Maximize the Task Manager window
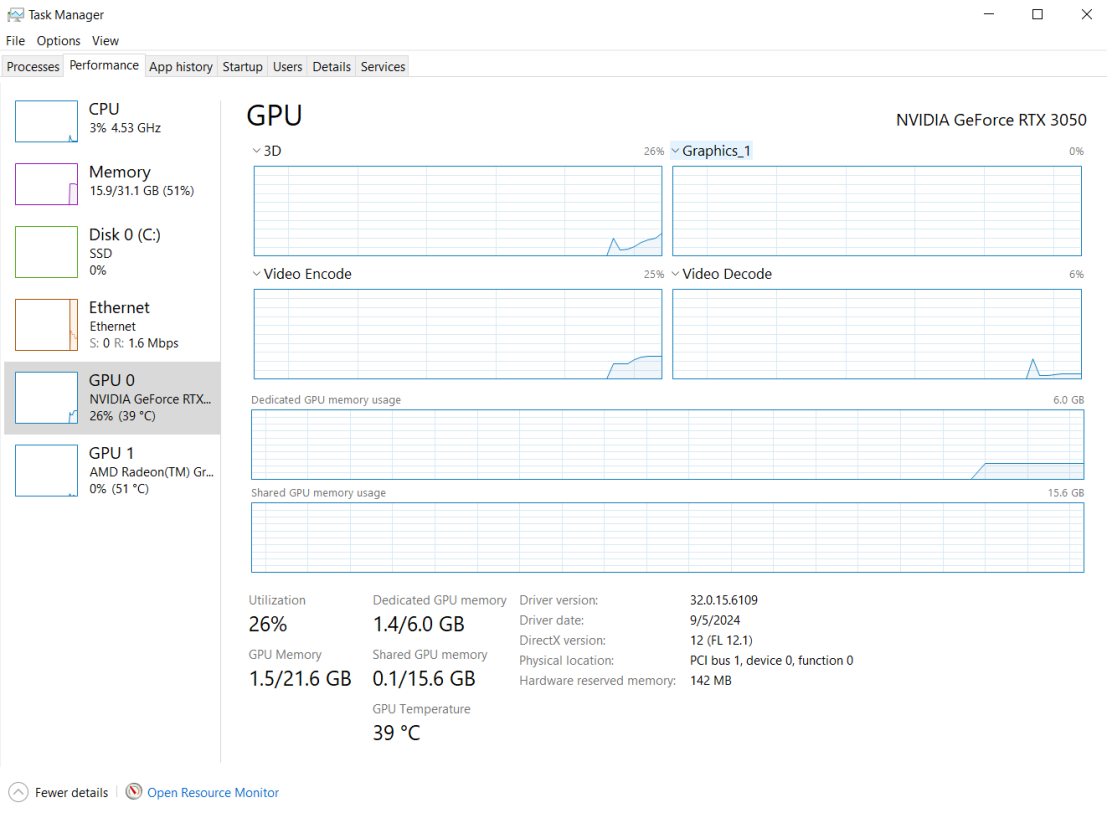This screenshot has height=813, width=1107. click(1037, 14)
